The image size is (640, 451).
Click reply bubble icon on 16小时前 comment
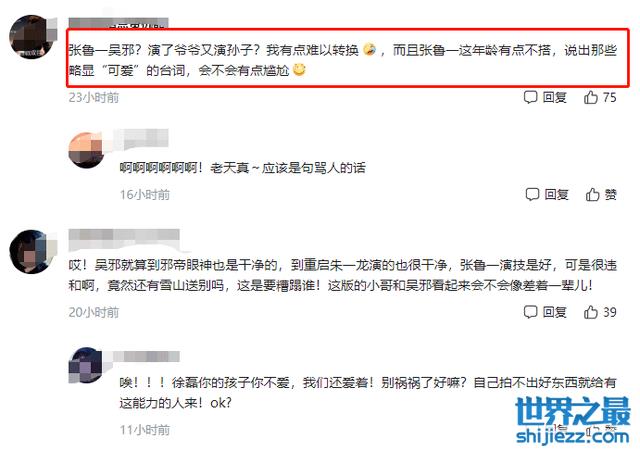click(x=532, y=194)
